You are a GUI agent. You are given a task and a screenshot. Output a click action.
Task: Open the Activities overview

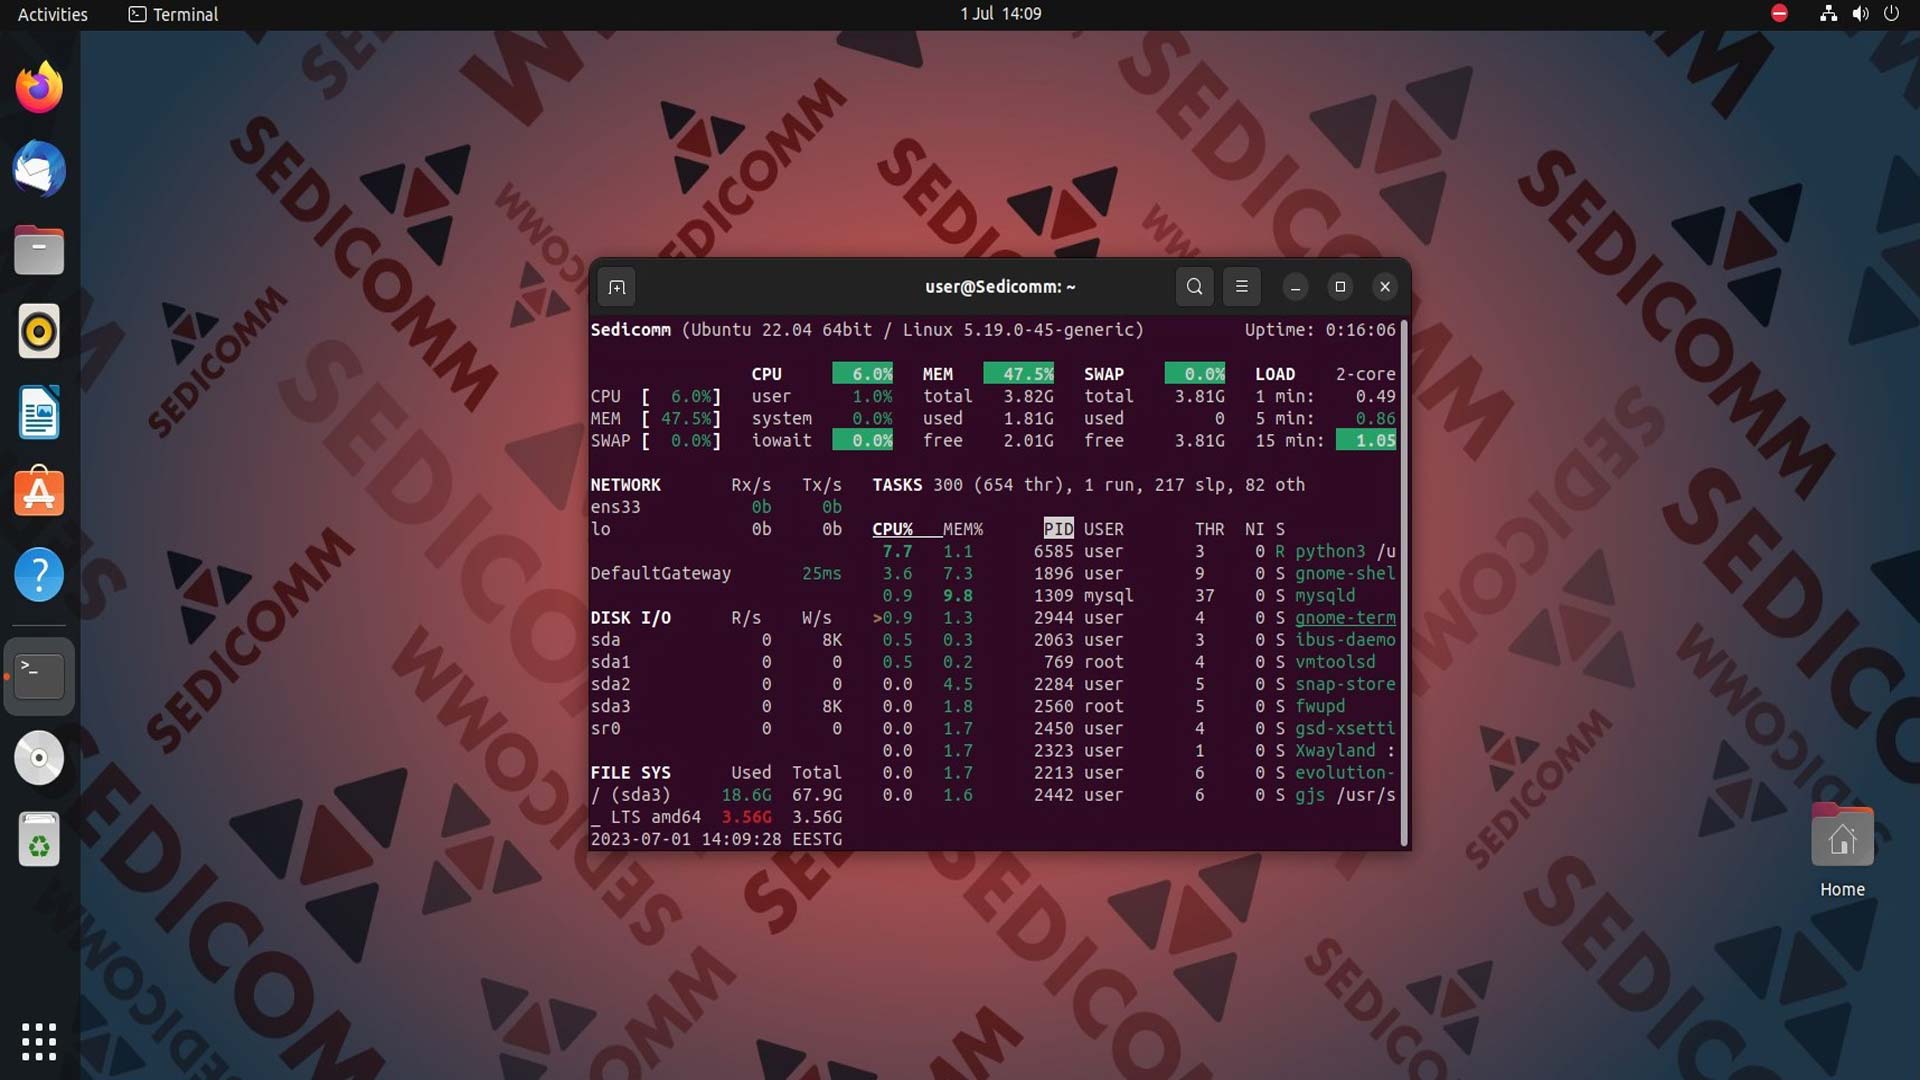point(53,14)
